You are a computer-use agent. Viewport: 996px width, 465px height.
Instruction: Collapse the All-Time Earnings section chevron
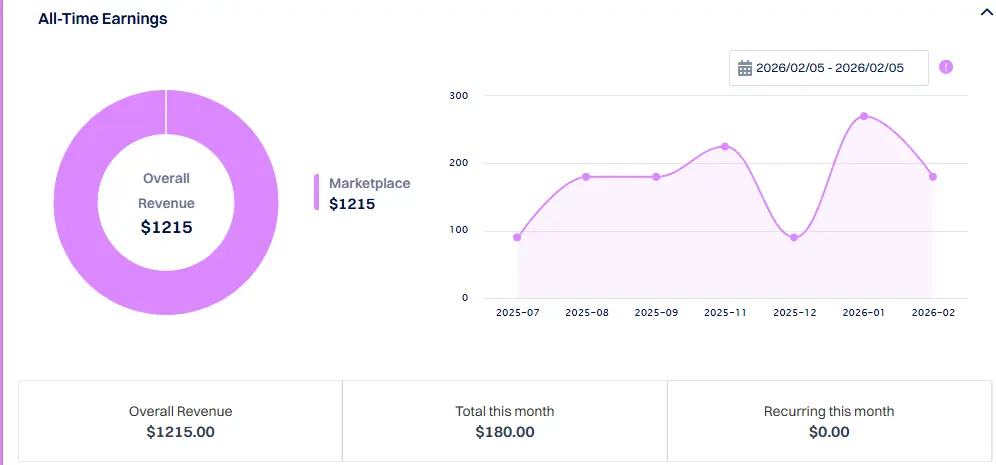pos(986,14)
